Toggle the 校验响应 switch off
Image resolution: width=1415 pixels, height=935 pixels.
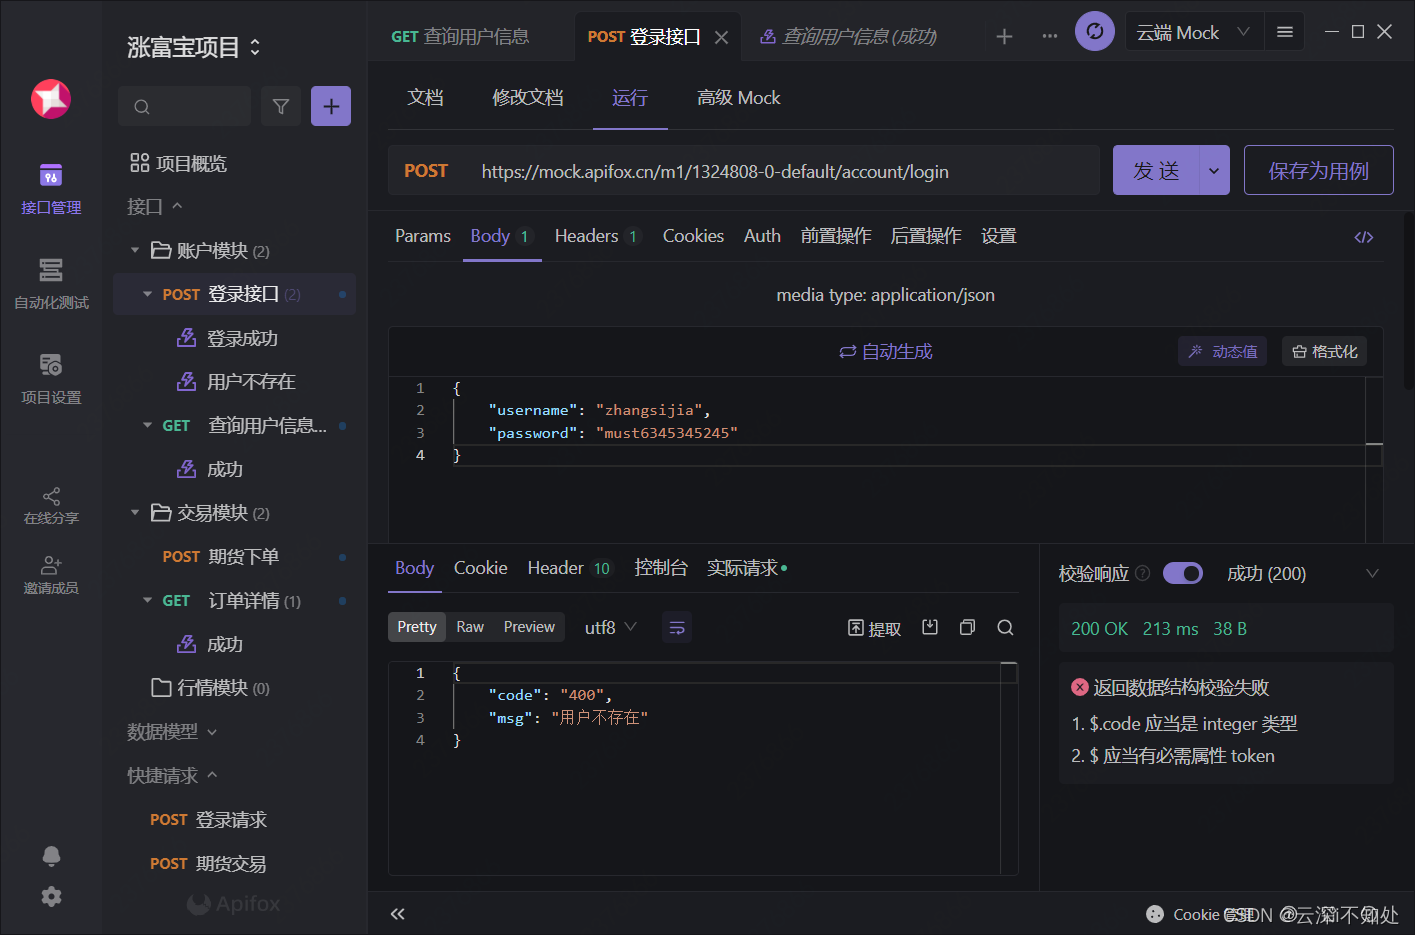pyautogui.click(x=1182, y=573)
